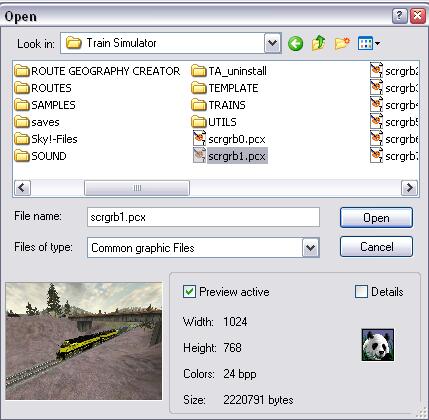Select the saves folder name
Screen dimensions: 429x420
(x=45, y=122)
